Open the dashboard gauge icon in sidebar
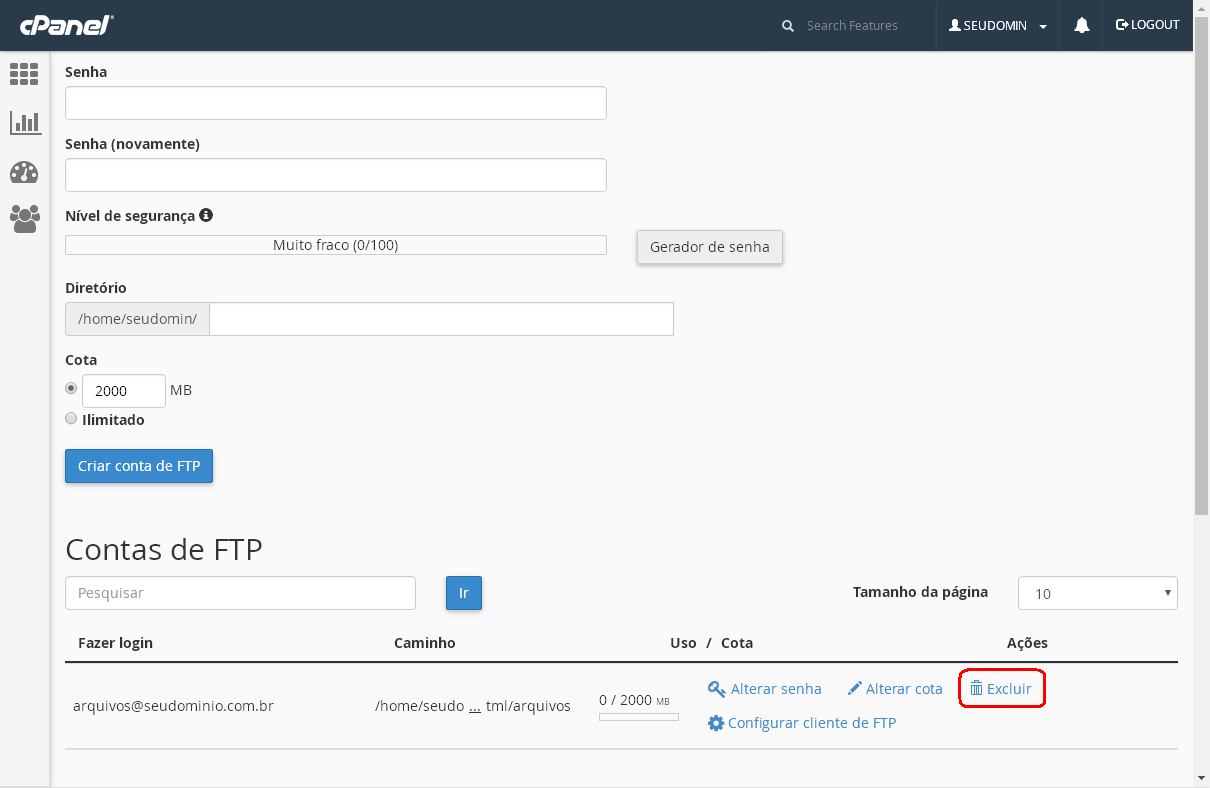Image resolution: width=1210 pixels, height=788 pixels. pos(24,172)
